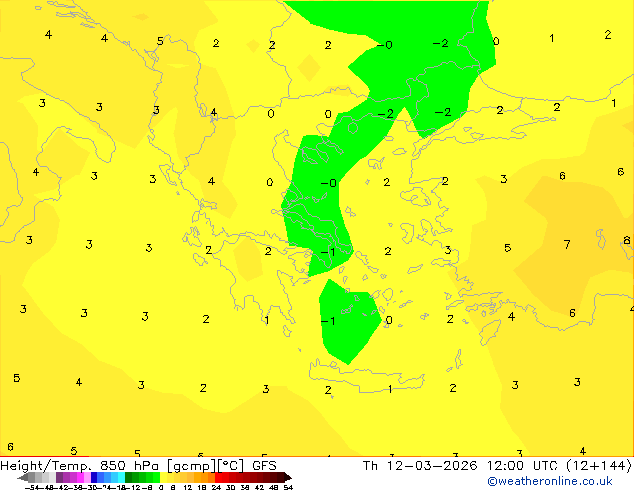Image resolution: width=634 pixels, height=490 pixels.
Task: Open the weatheronline.co.uk copyright link
Action: (x=549, y=481)
